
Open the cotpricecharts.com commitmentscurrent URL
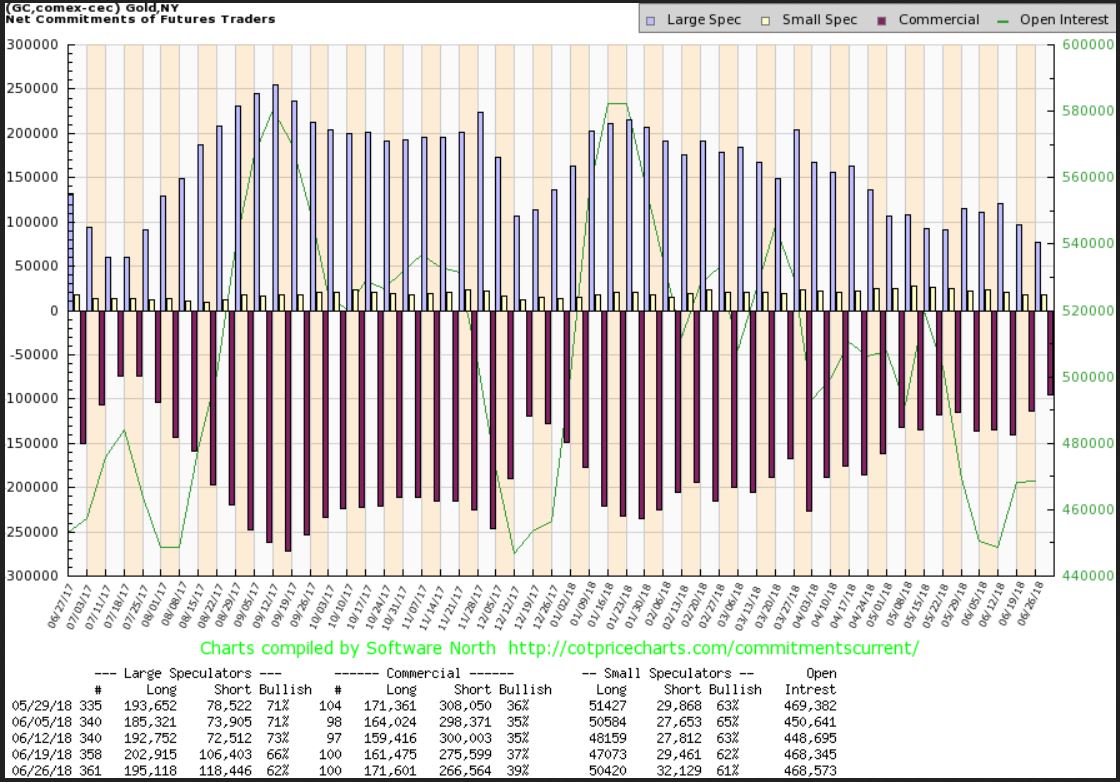(714, 648)
